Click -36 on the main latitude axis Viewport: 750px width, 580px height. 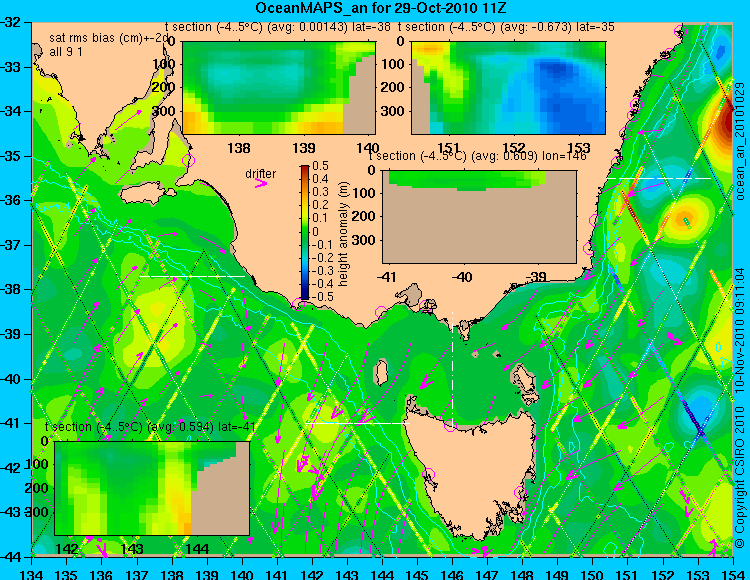(x=10, y=200)
